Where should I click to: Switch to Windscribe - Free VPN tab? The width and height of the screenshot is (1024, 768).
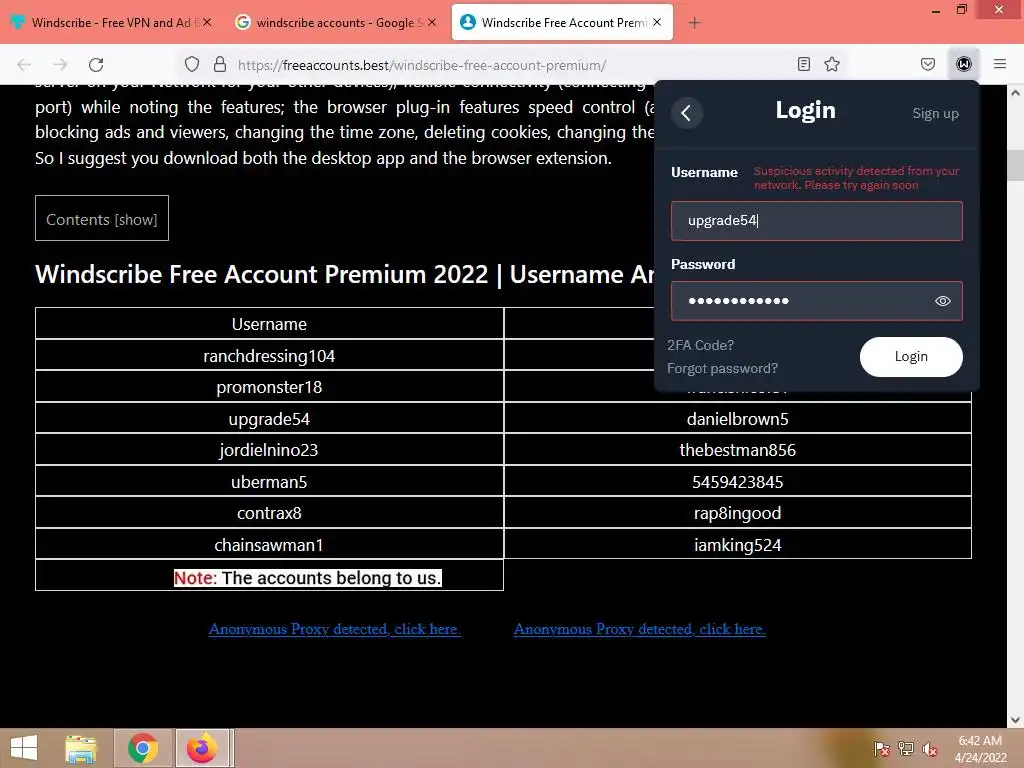[112, 22]
